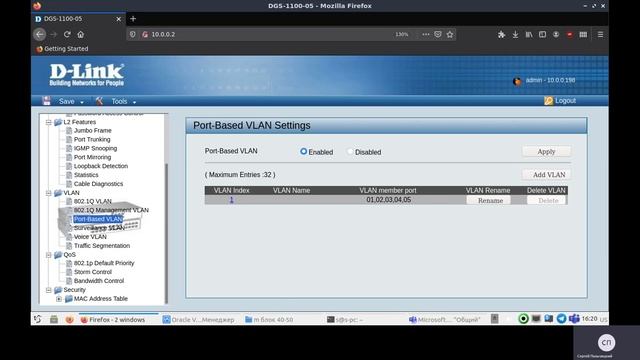This screenshot has width=640, height=360.
Task: Close the DGS-1100-05 tab
Action: click(x=119, y=19)
